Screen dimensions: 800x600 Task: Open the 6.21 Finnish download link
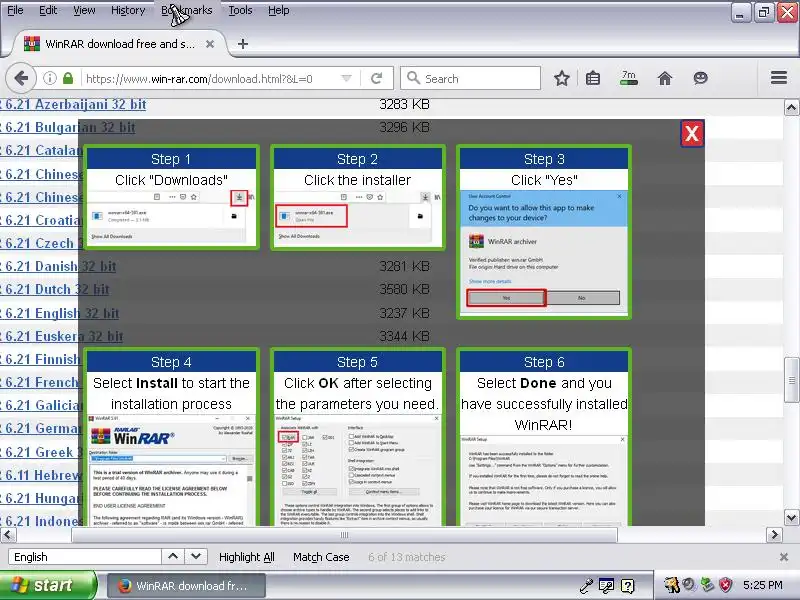click(40, 359)
